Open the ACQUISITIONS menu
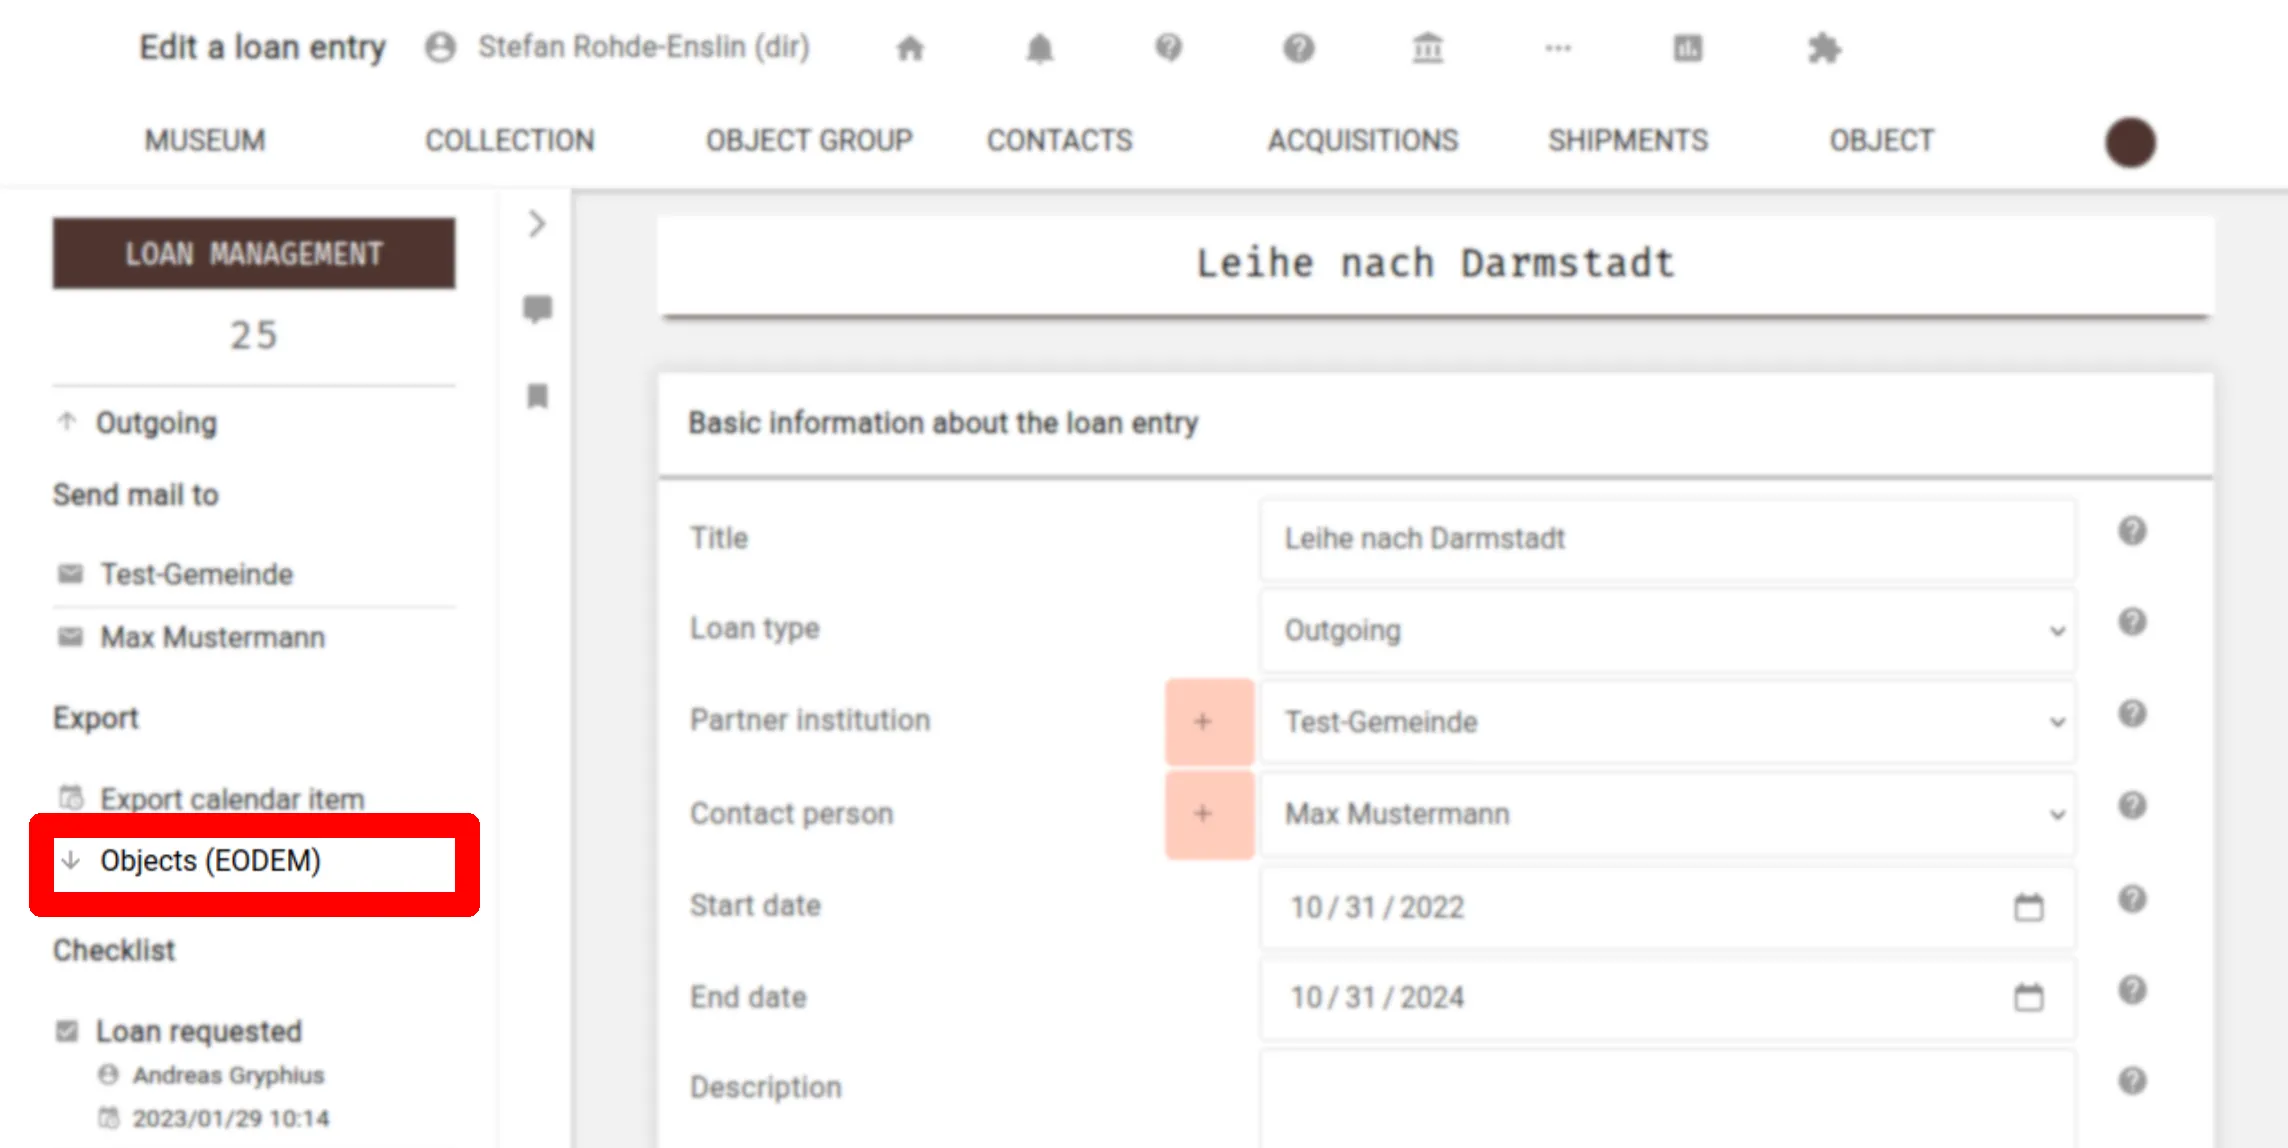 (x=1362, y=140)
